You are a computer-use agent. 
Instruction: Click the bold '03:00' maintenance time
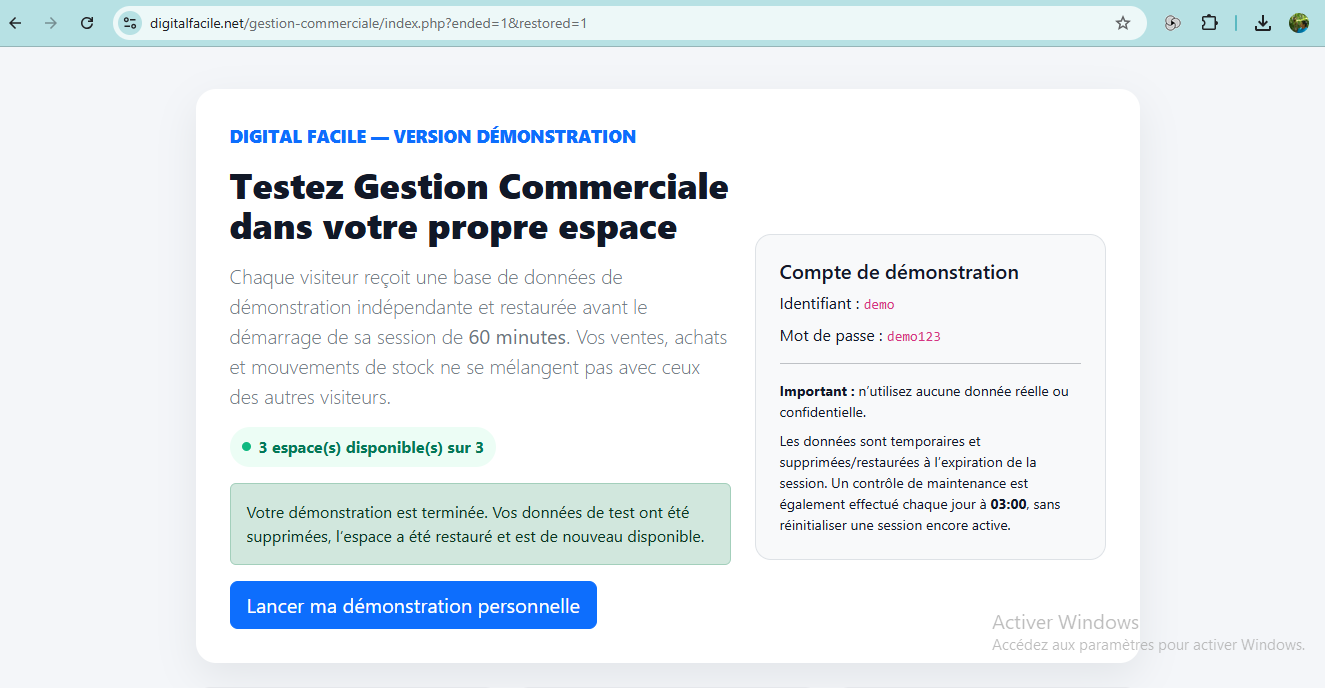tap(1008, 505)
